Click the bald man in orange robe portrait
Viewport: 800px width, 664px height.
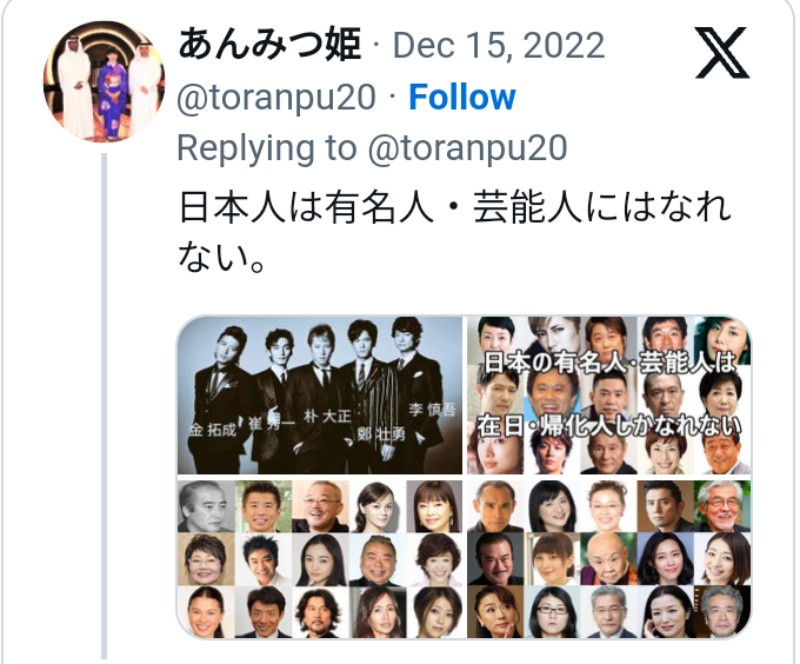coord(609,559)
